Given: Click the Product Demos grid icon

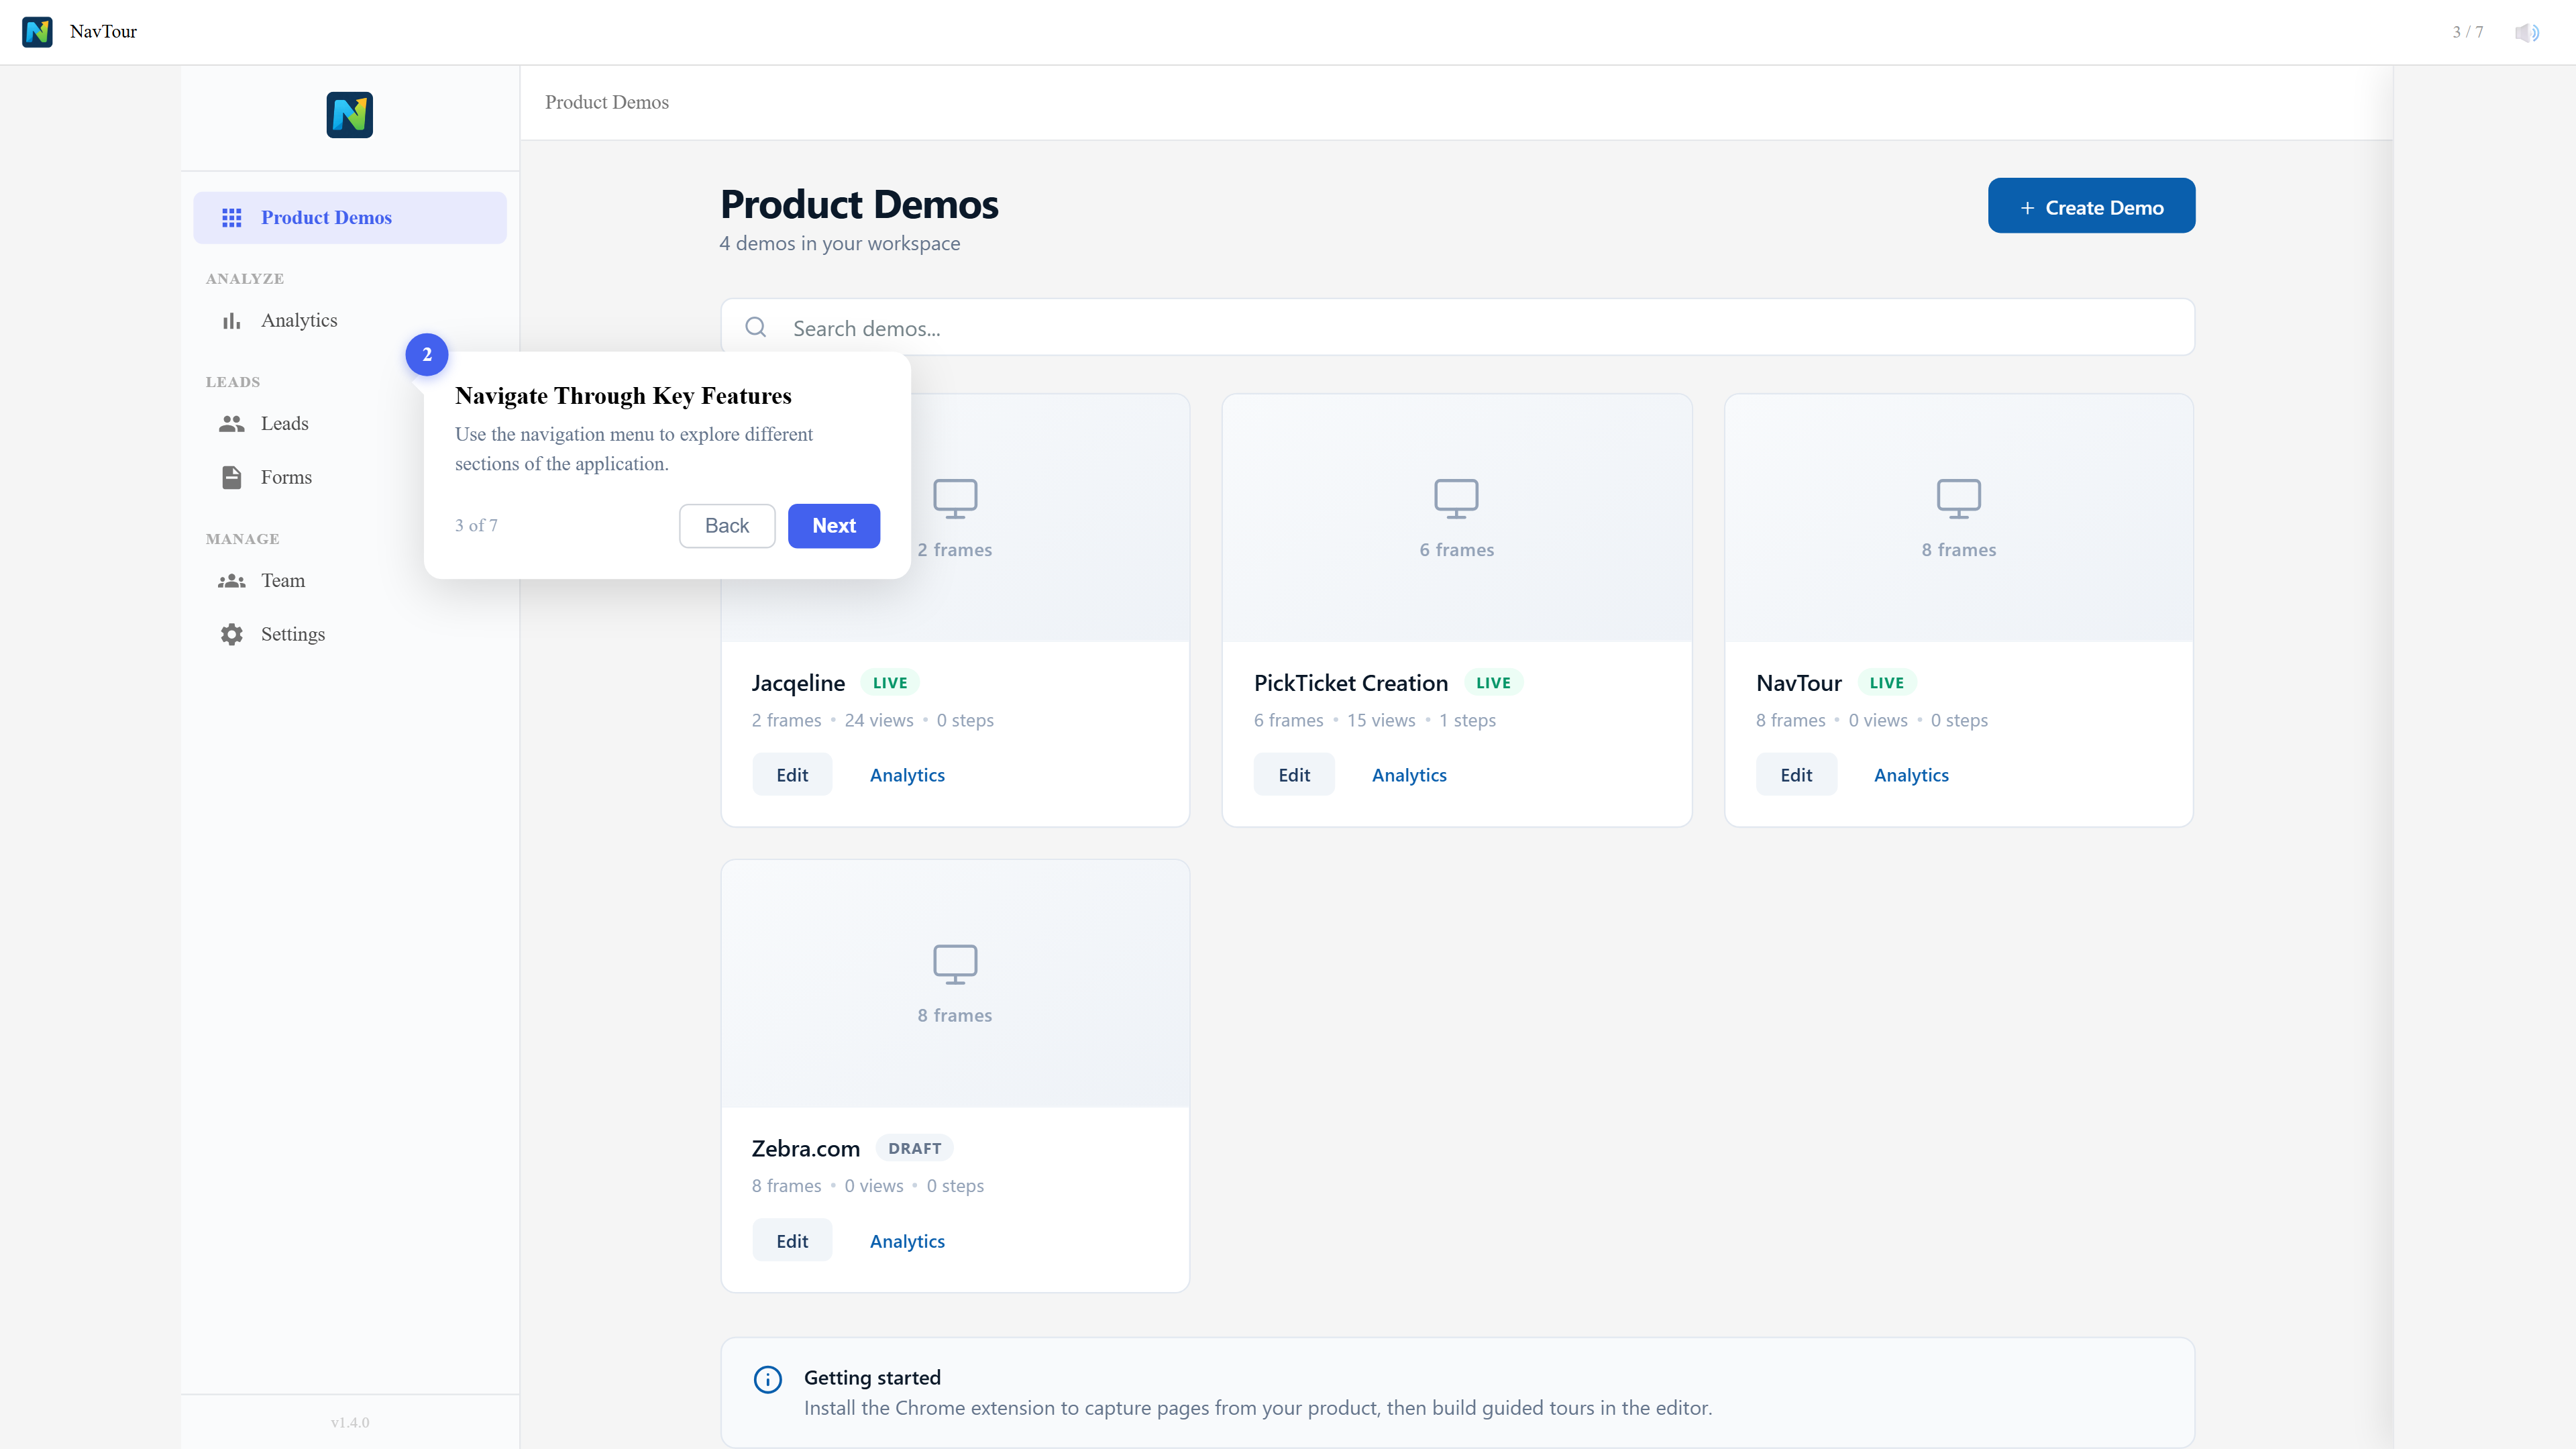Looking at the screenshot, I should [232, 217].
